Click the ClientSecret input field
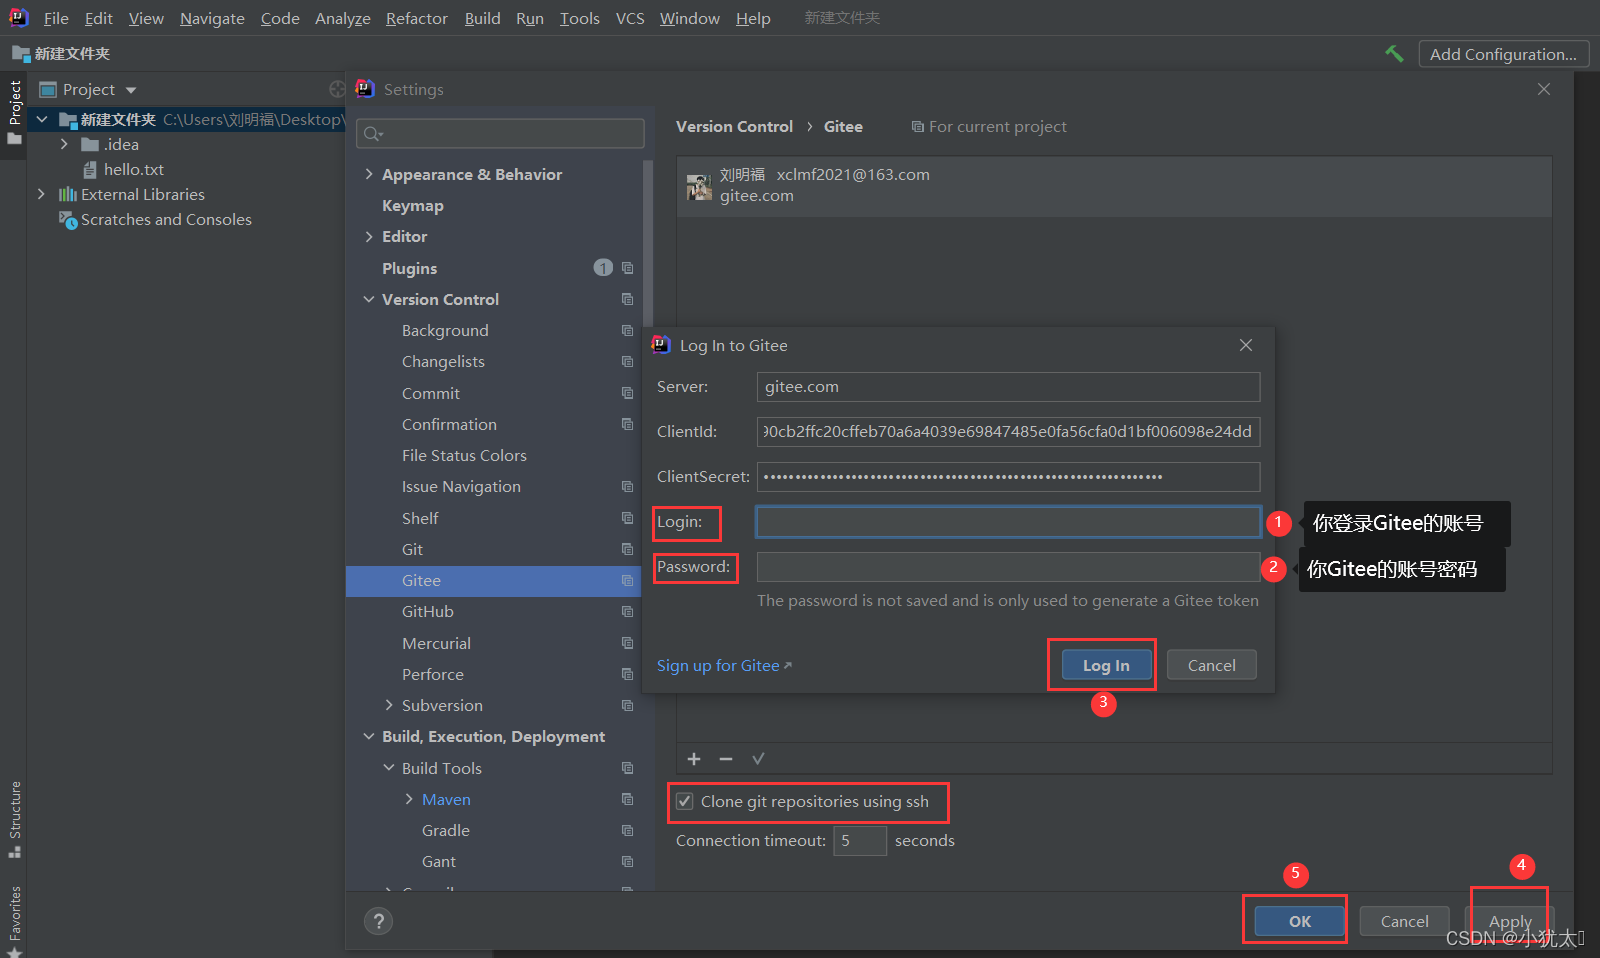The height and width of the screenshot is (958, 1600). (1008, 477)
